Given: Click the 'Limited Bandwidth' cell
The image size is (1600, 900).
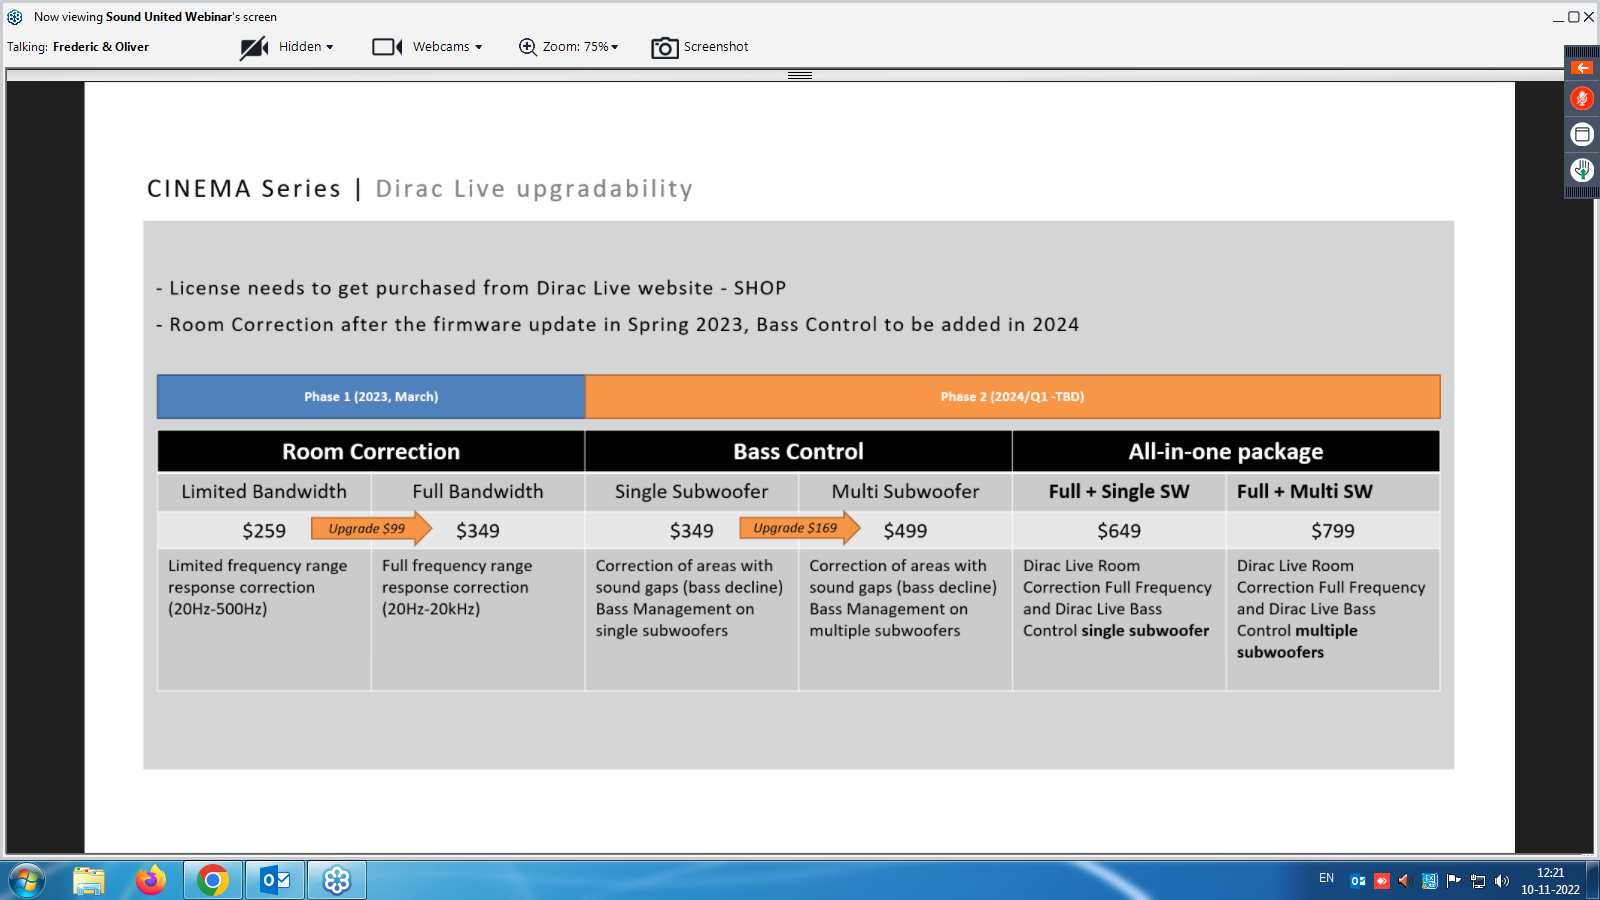Looking at the screenshot, I should (x=264, y=491).
